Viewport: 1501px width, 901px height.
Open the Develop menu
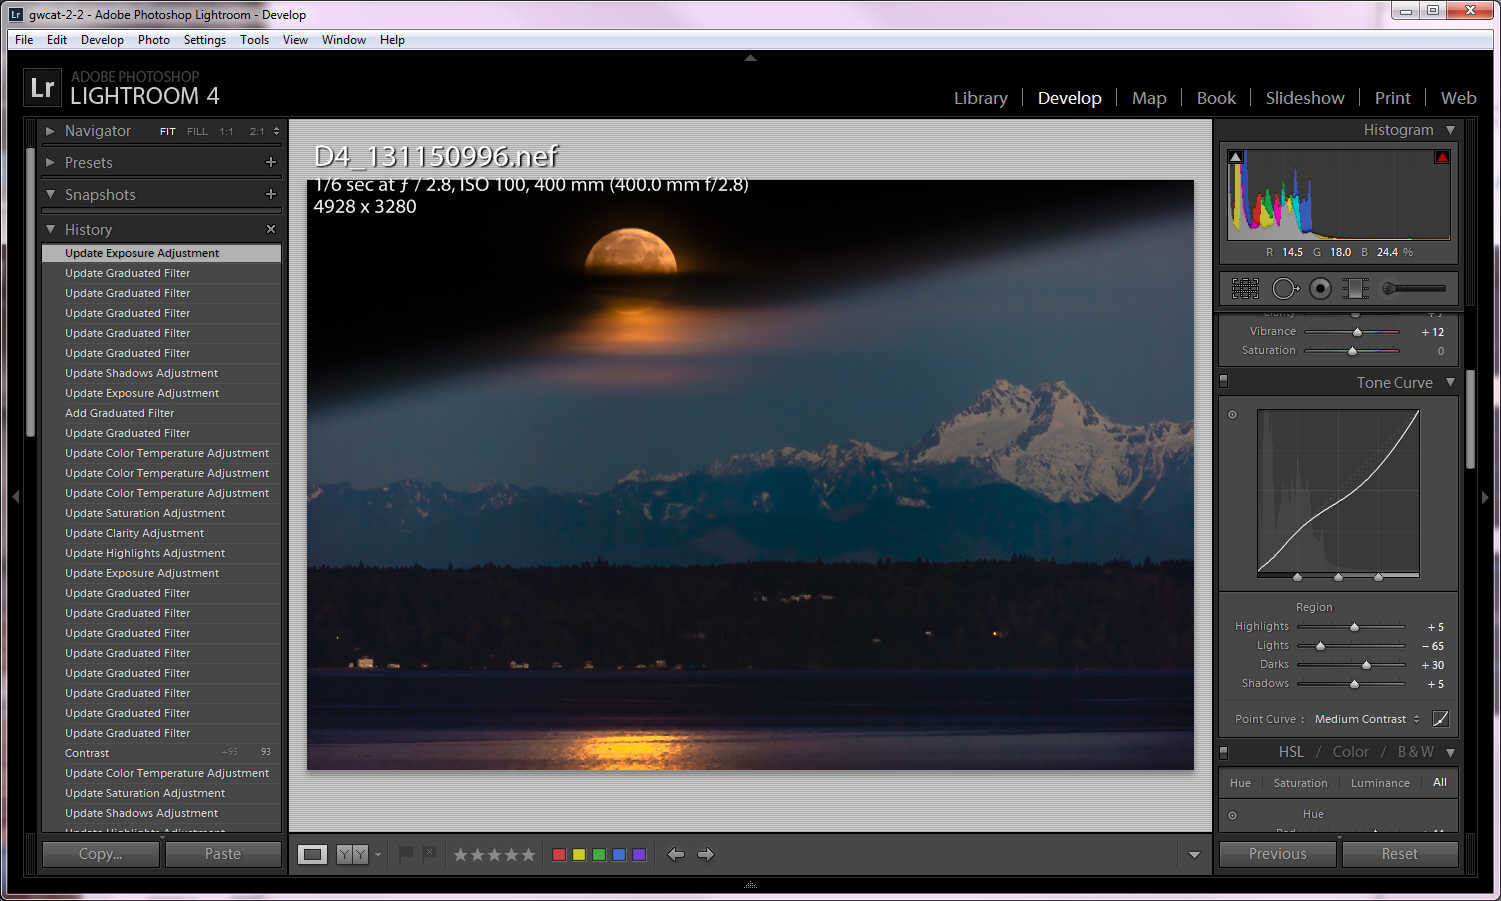pos(102,40)
